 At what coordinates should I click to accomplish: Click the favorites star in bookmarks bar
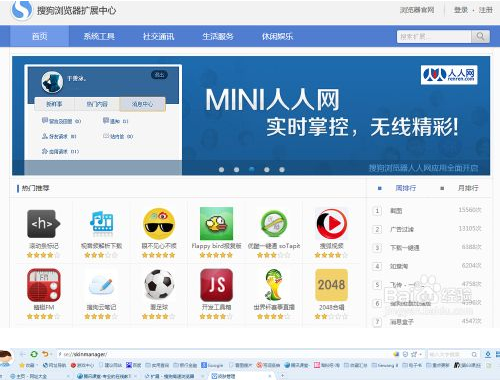point(22,365)
